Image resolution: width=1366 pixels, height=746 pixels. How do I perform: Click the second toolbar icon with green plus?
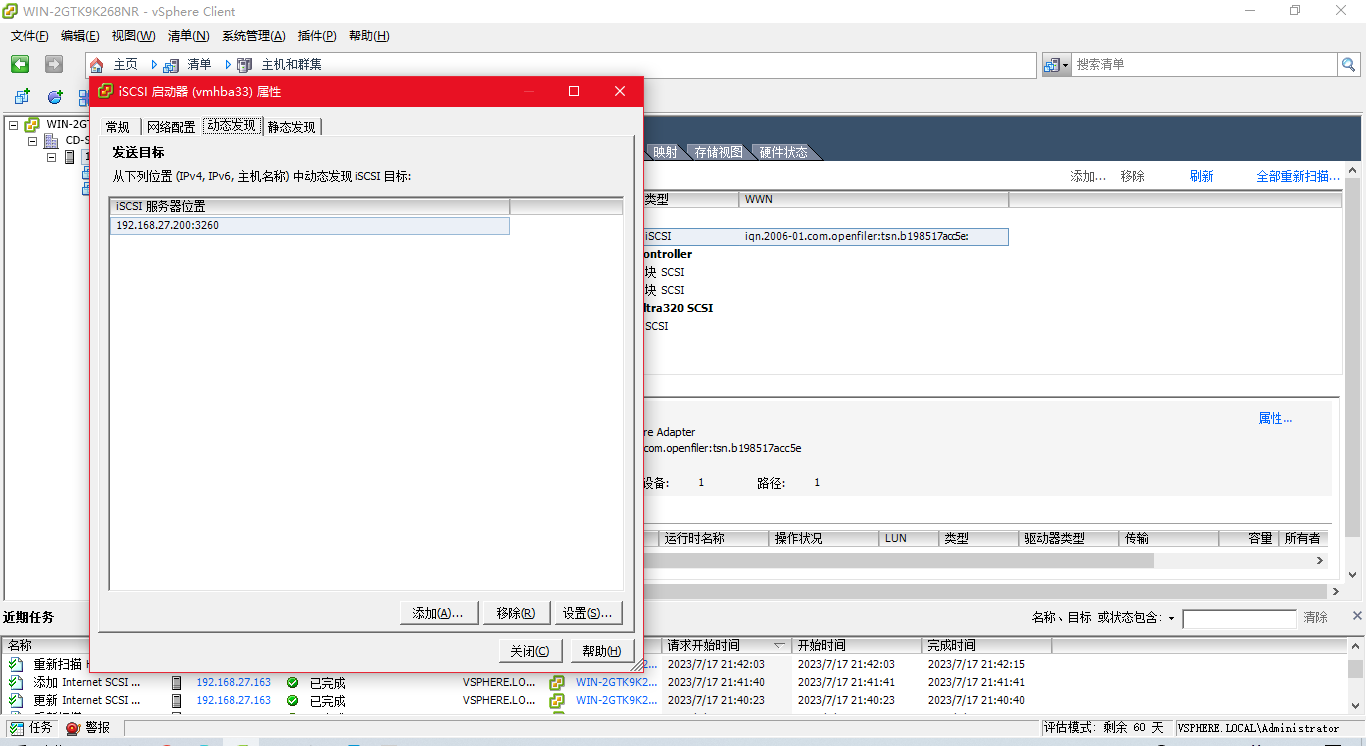tap(55, 97)
